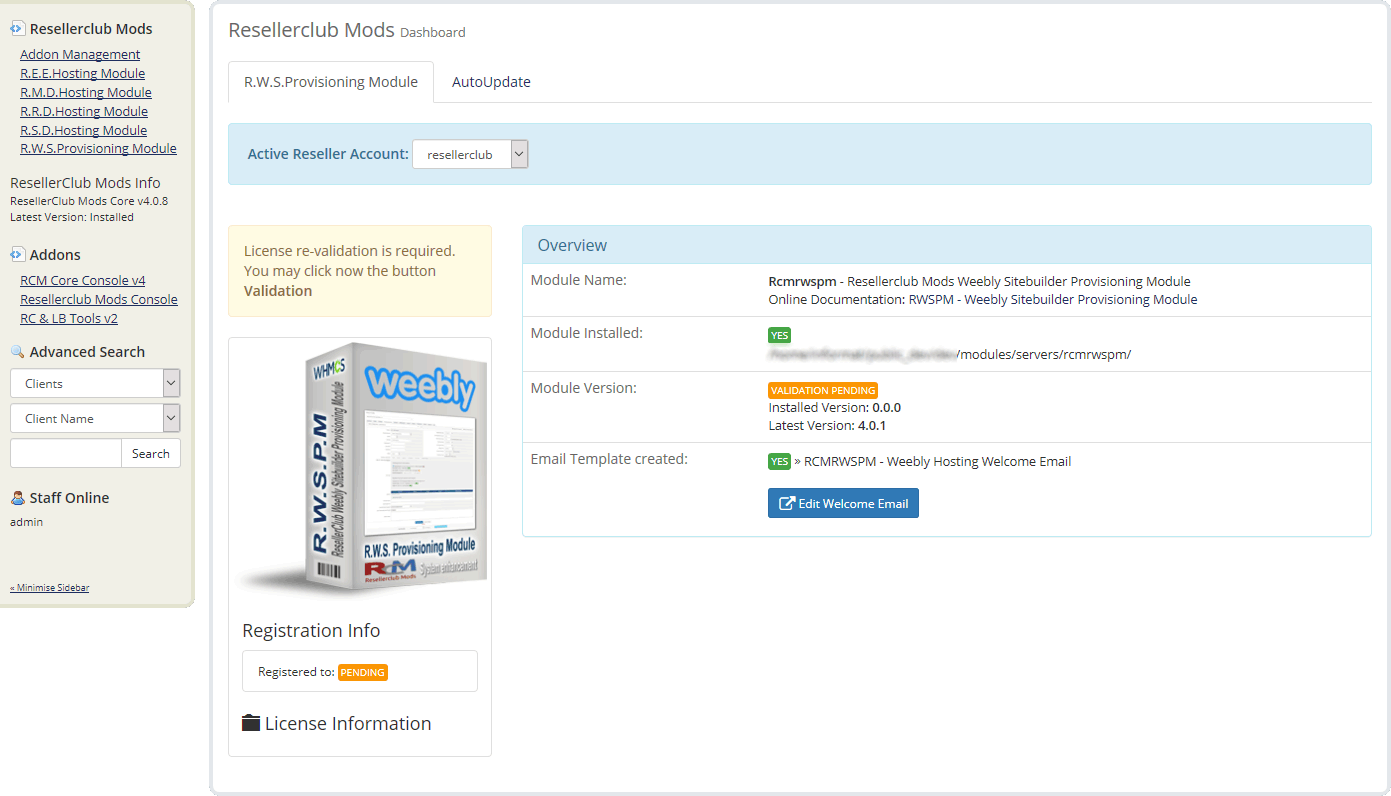Open R.E.E.Hosting Module link
Viewport: 1391px width, 796px height.
click(x=82, y=73)
